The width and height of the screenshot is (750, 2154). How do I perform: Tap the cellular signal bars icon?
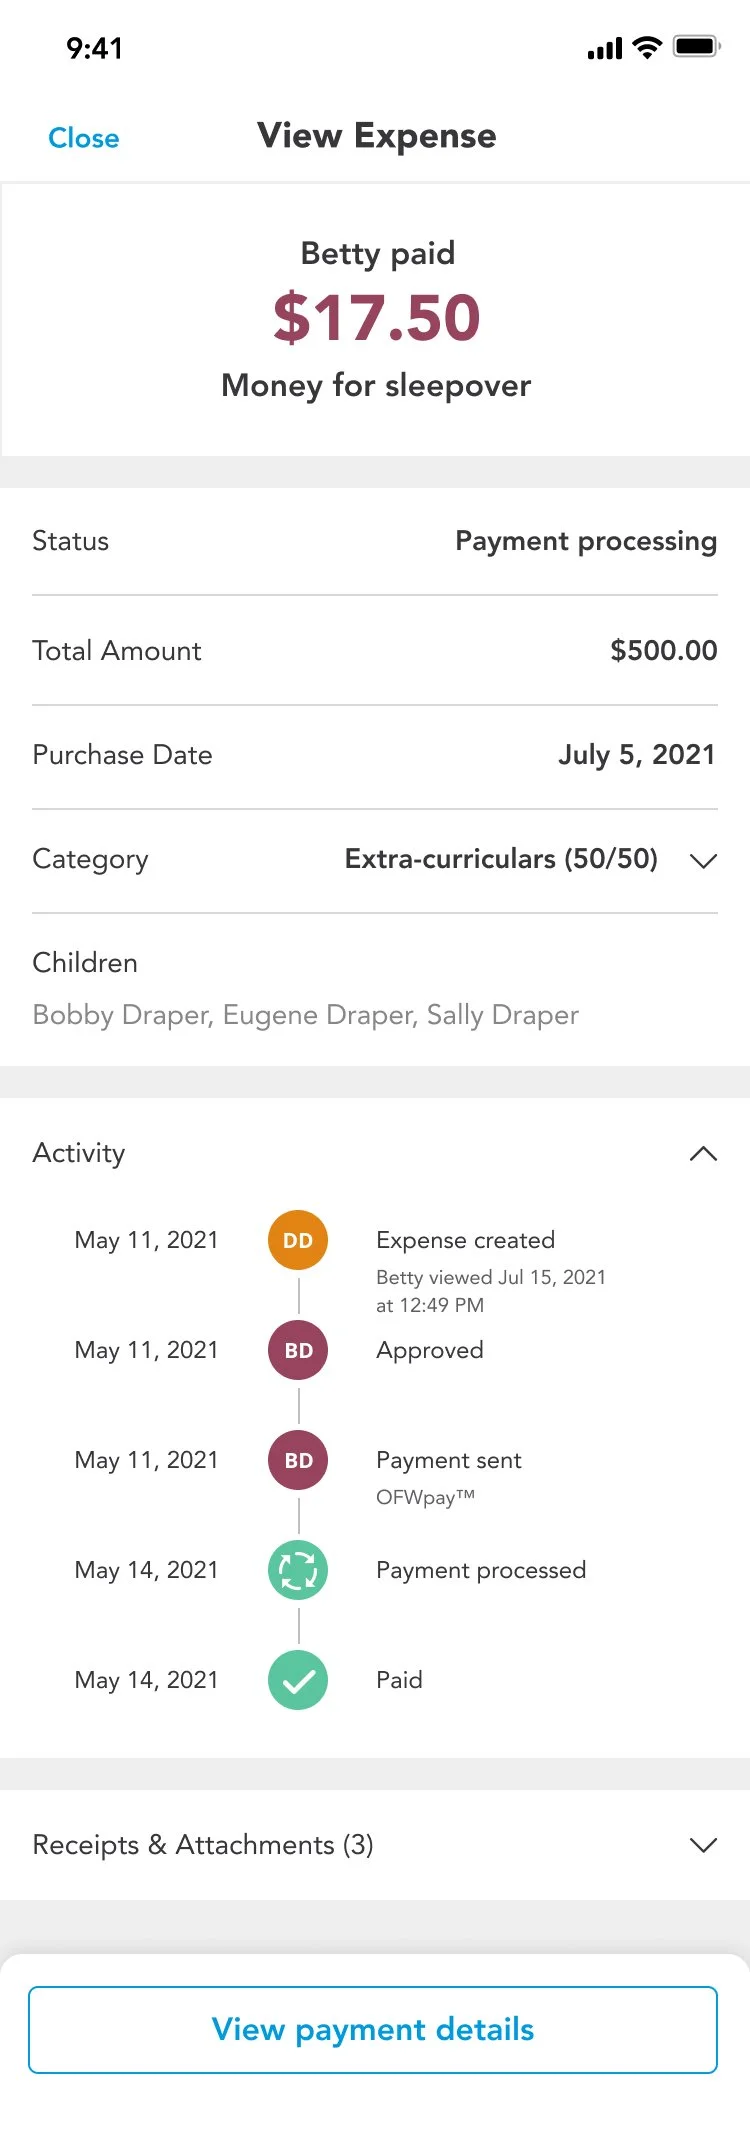pos(605,48)
